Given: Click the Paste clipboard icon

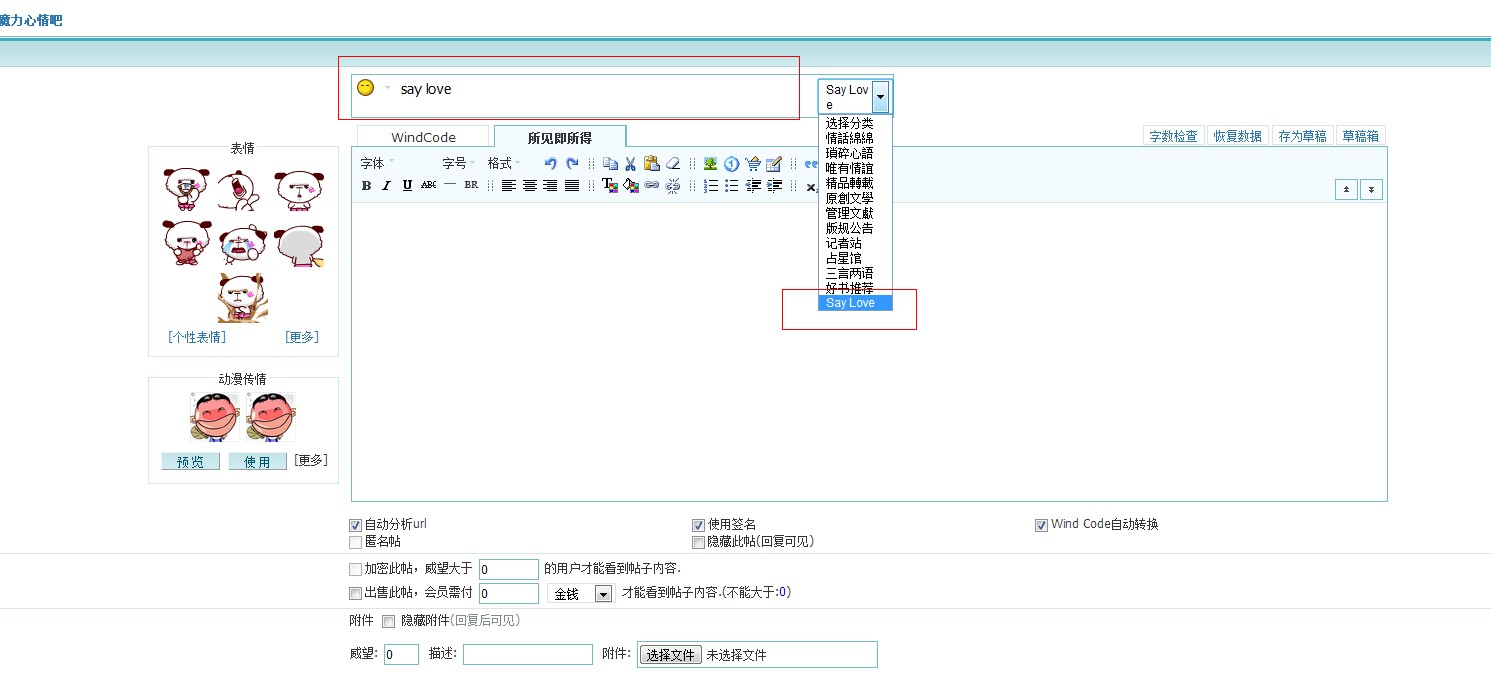Looking at the screenshot, I should click(651, 164).
